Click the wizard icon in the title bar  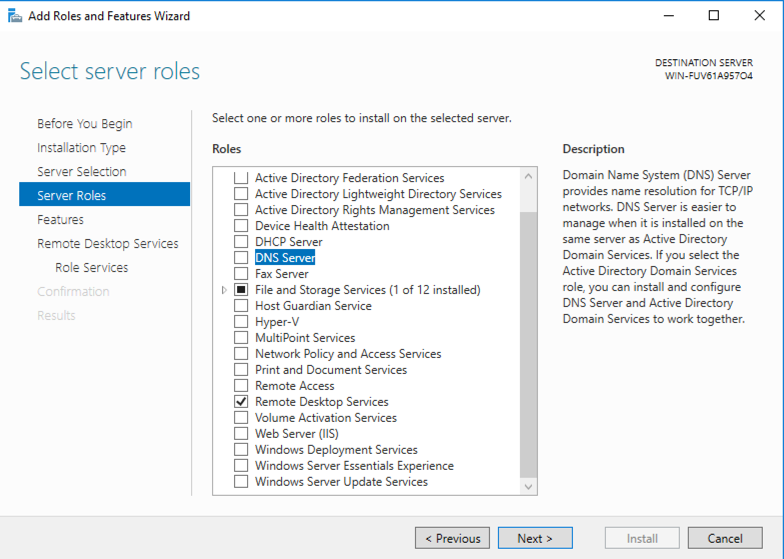(14, 16)
